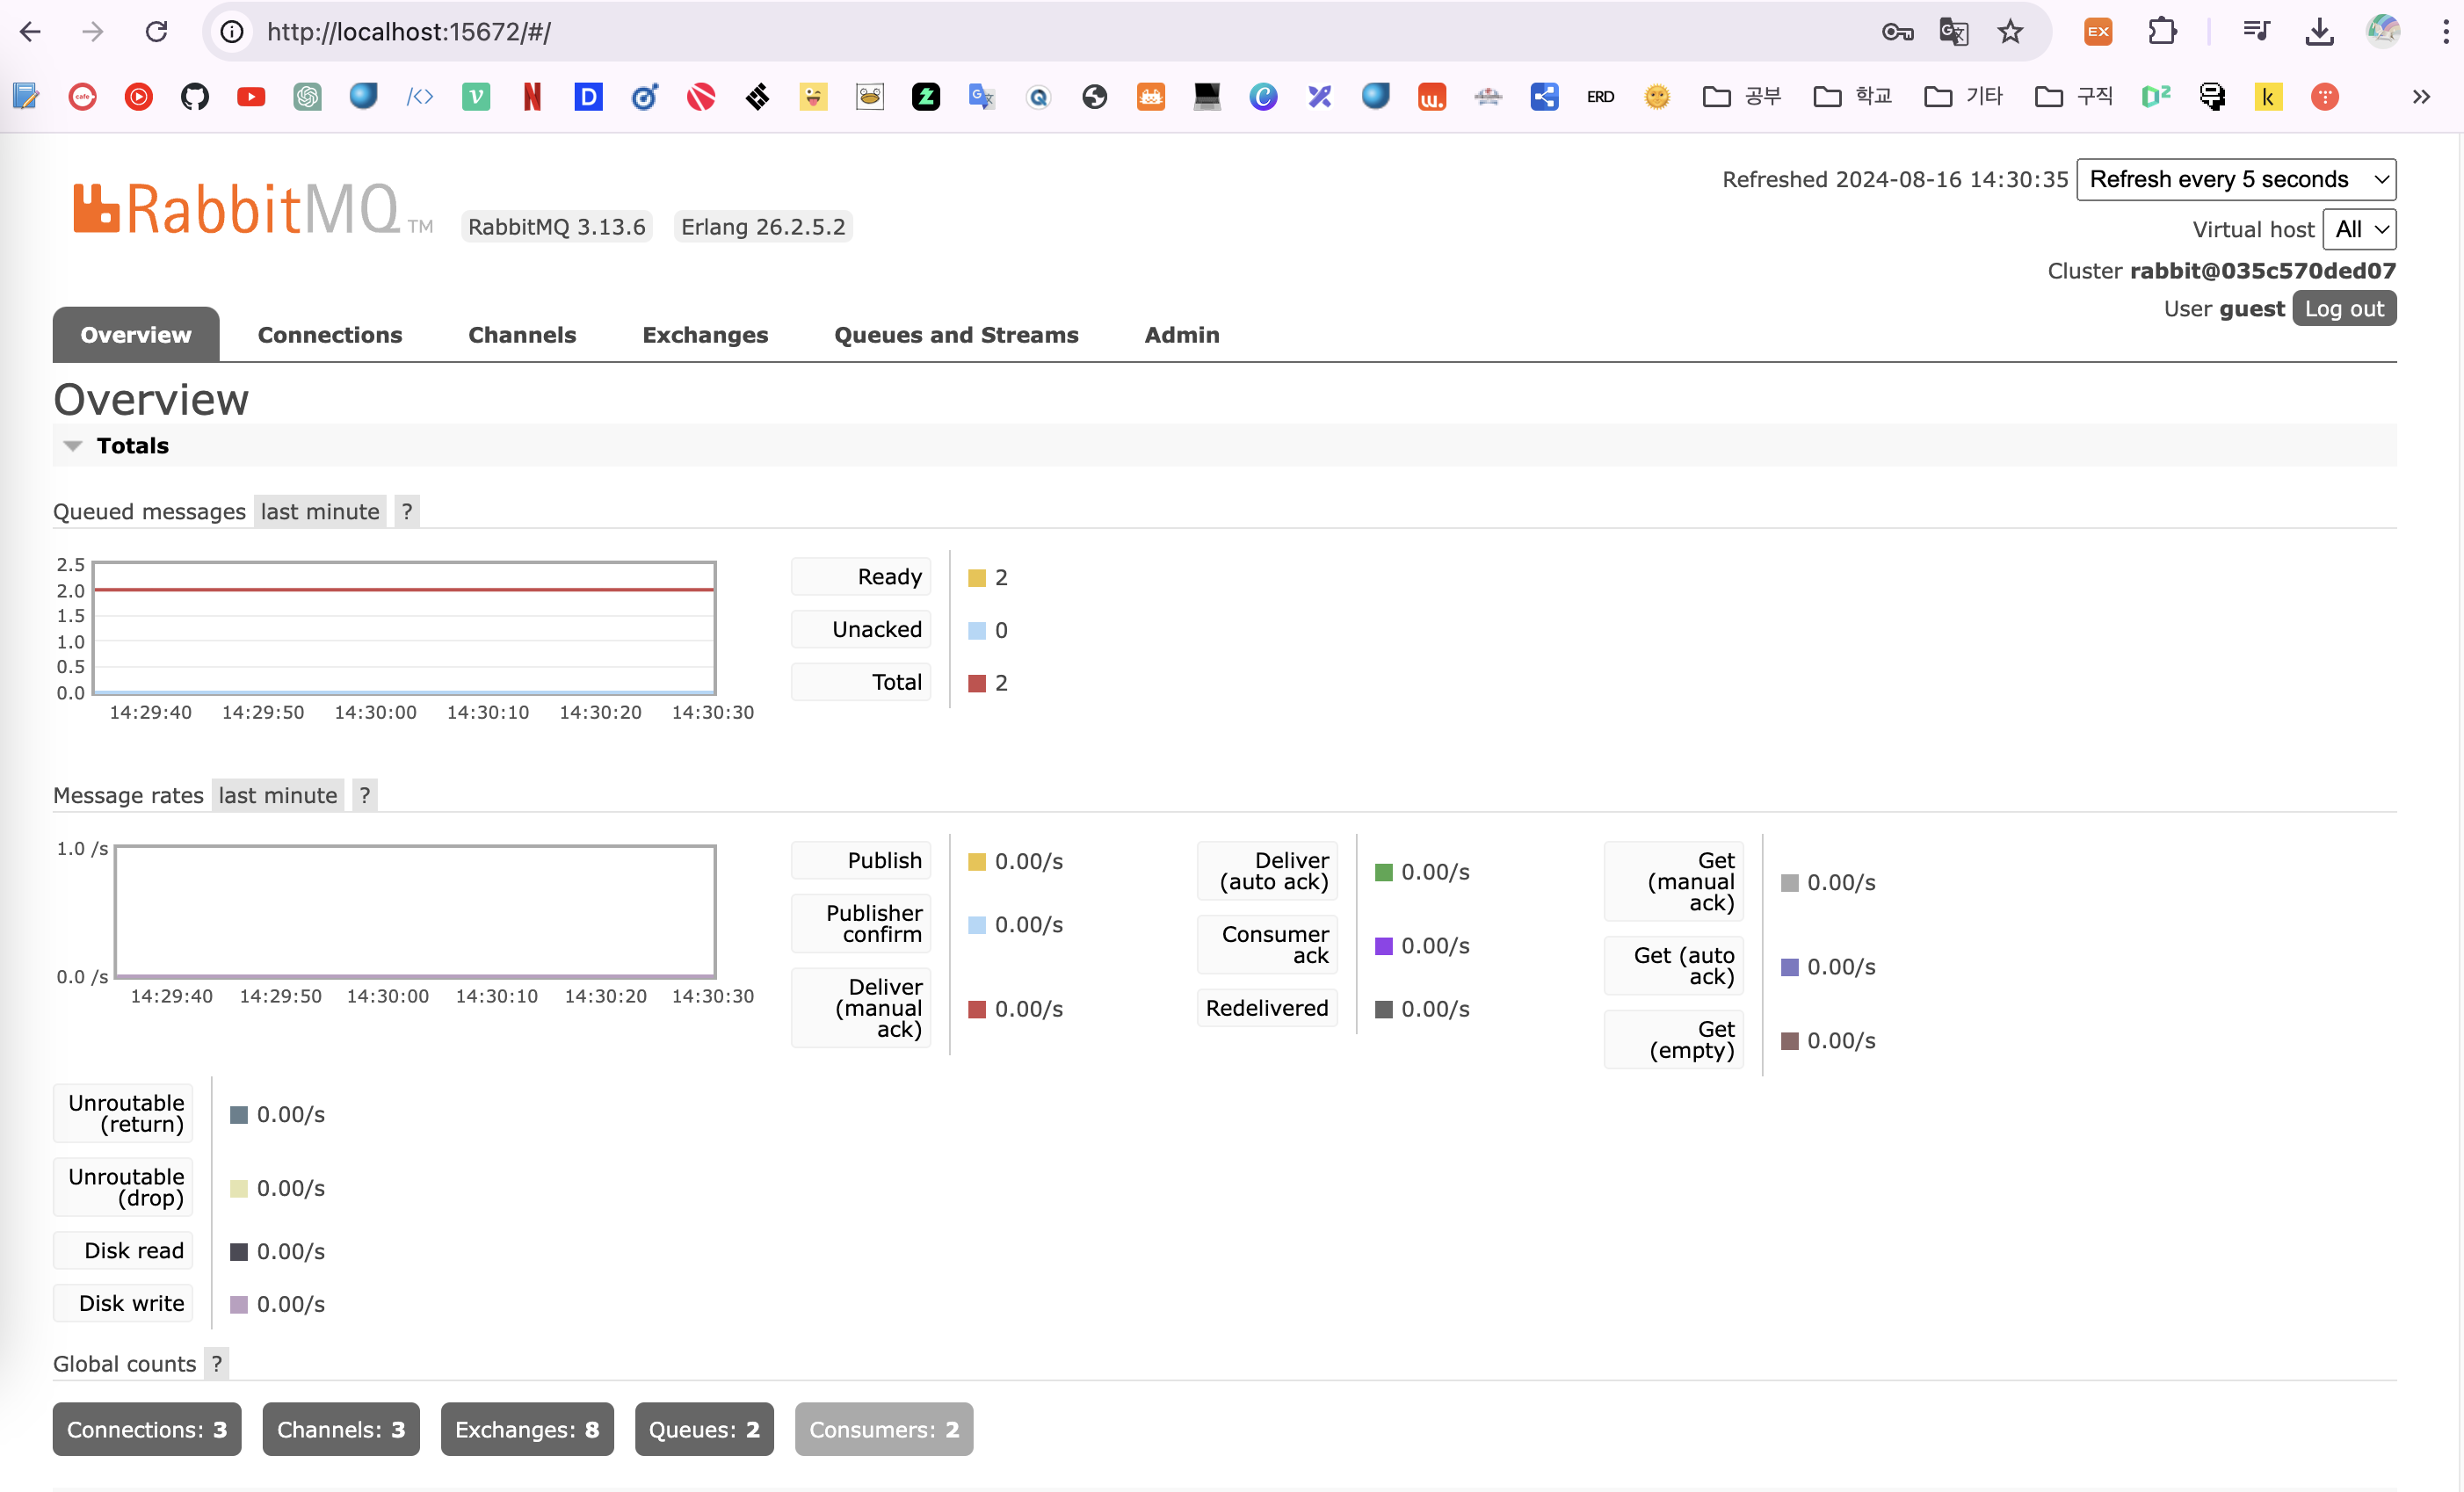
Task: Open the Netflix bookmark icon
Action: tap(532, 97)
